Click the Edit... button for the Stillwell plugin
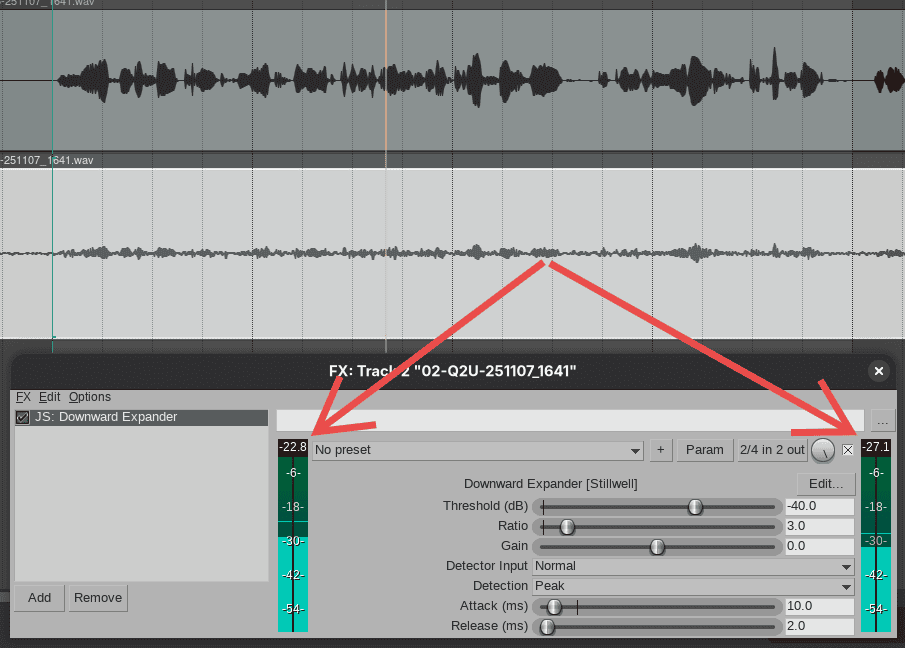The width and height of the screenshot is (905, 648). (x=825, y=483)
